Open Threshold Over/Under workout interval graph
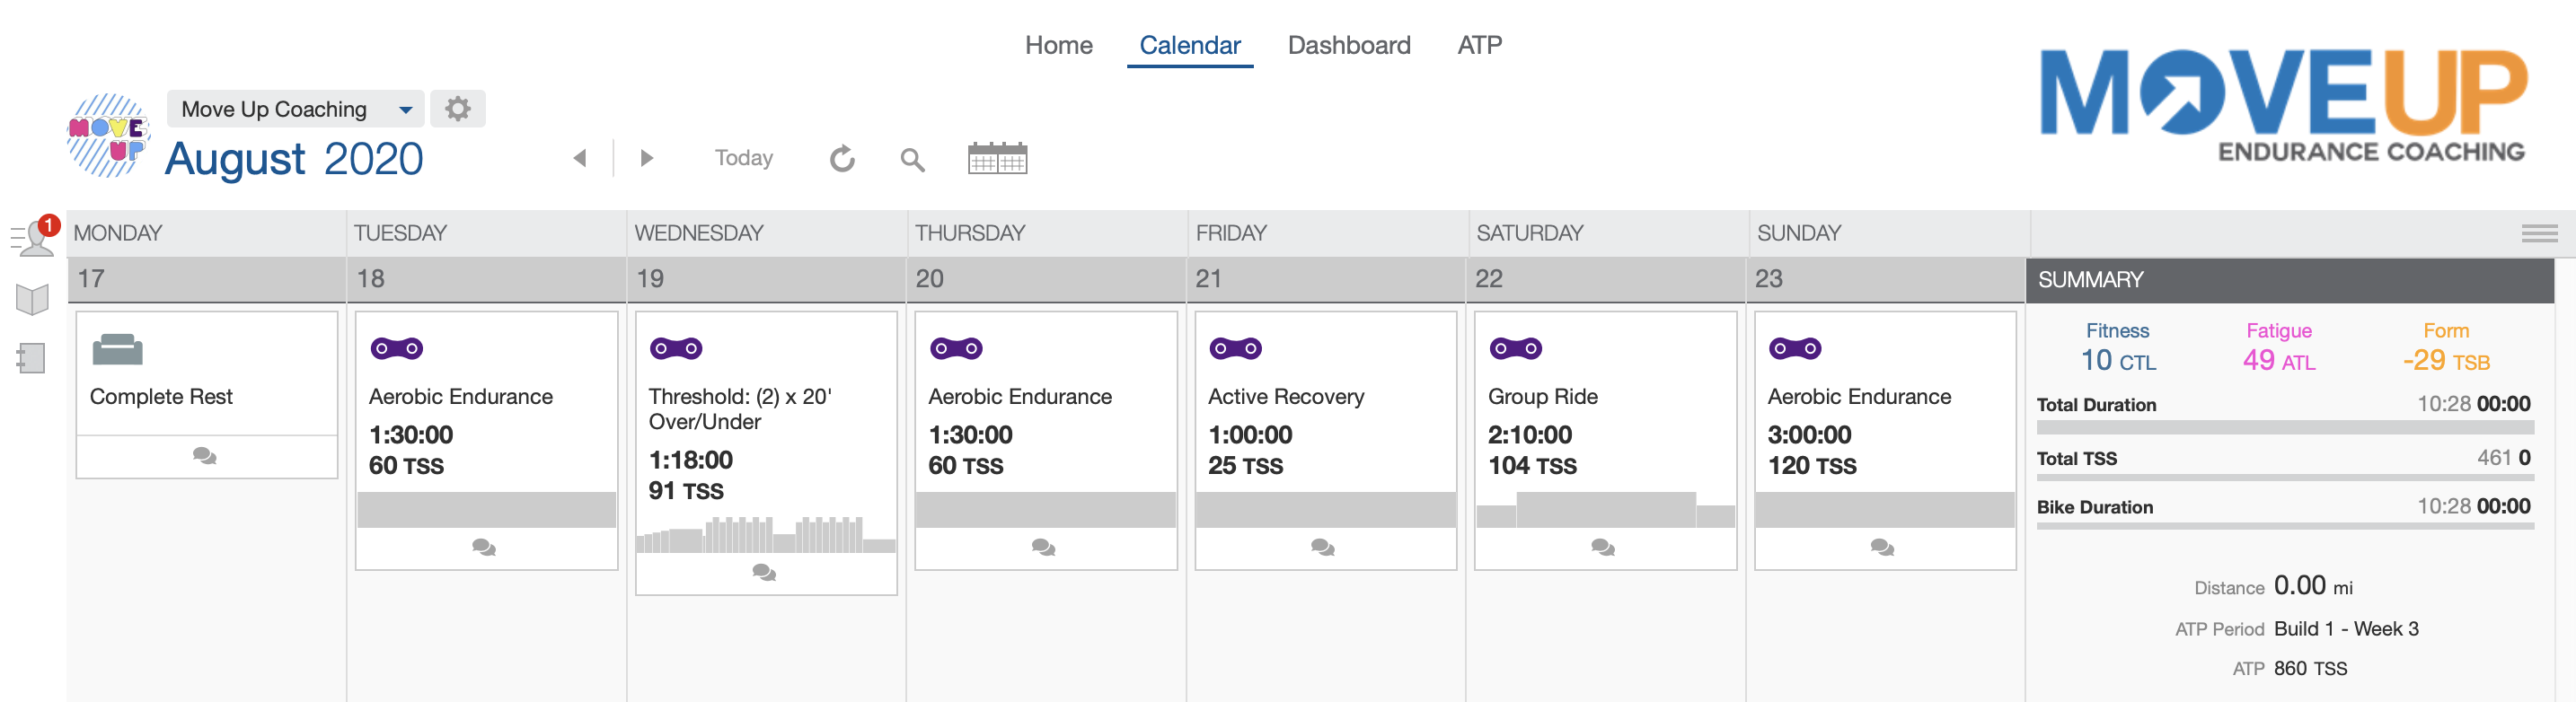Viewport: 2576px width, 702px height. pyautogui.click(x=765, y=535)
